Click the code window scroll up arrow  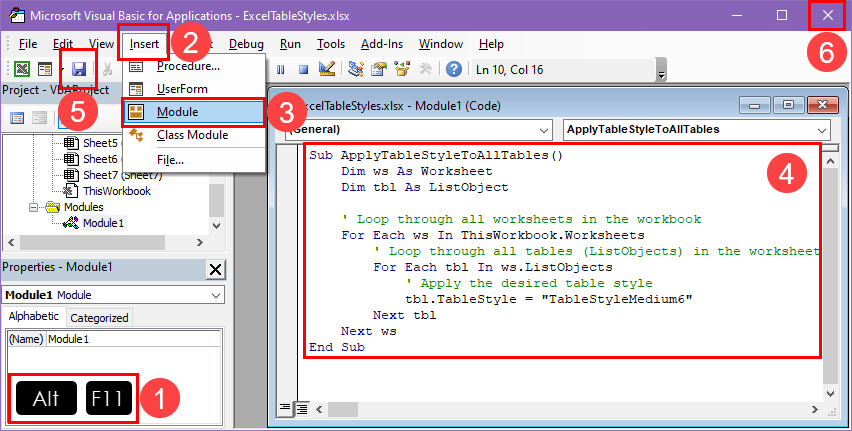(830, 161)
